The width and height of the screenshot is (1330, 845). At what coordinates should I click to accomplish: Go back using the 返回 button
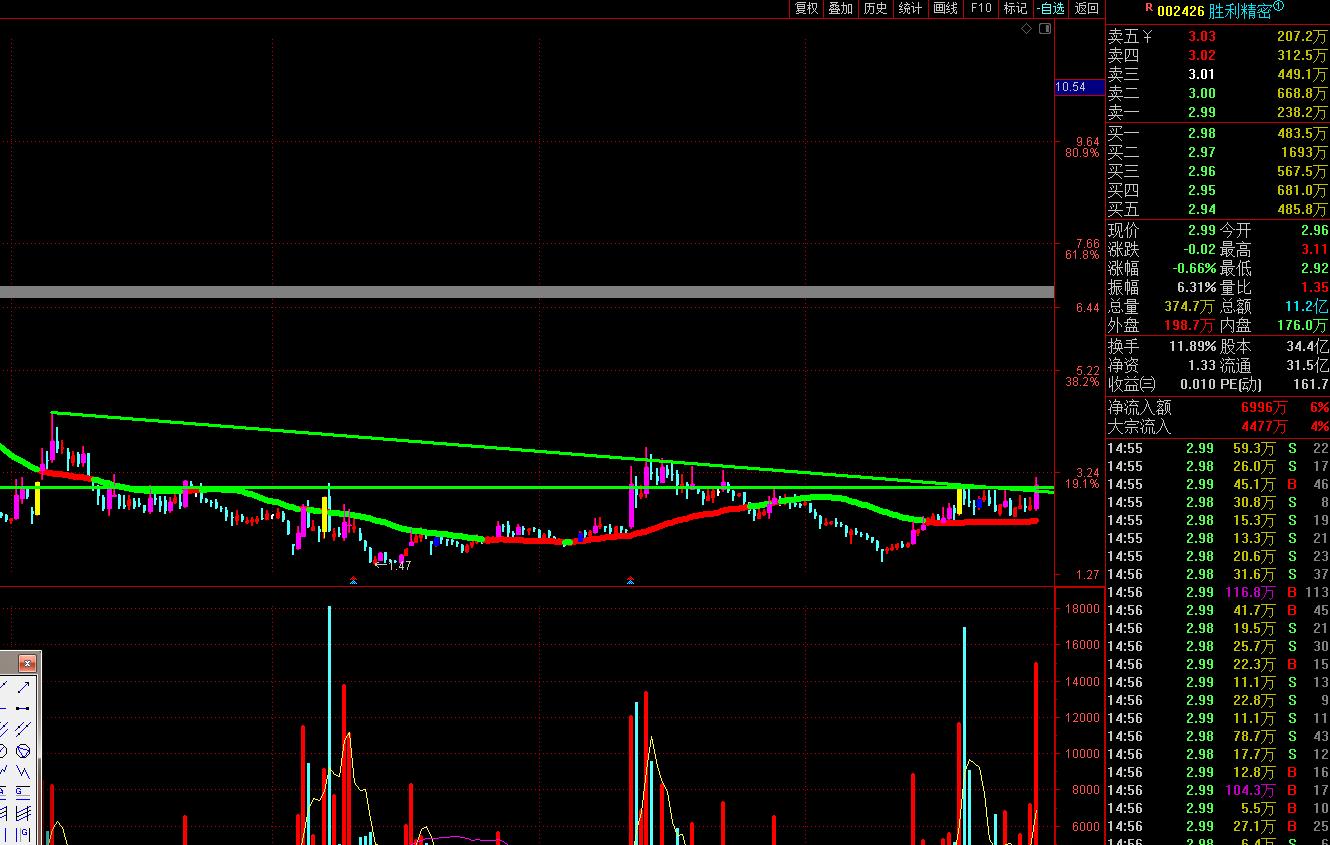(x=1086, y=8)
